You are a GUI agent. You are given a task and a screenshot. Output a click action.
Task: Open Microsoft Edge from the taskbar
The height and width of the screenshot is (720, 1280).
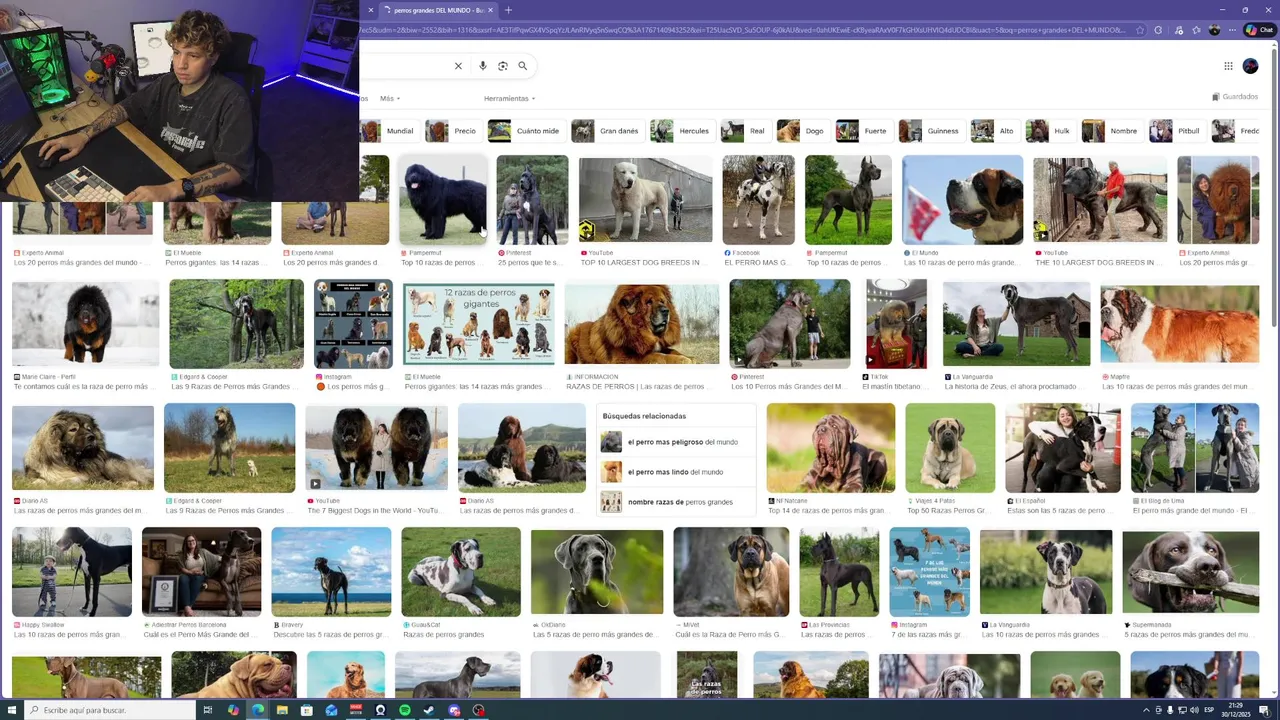257,710
